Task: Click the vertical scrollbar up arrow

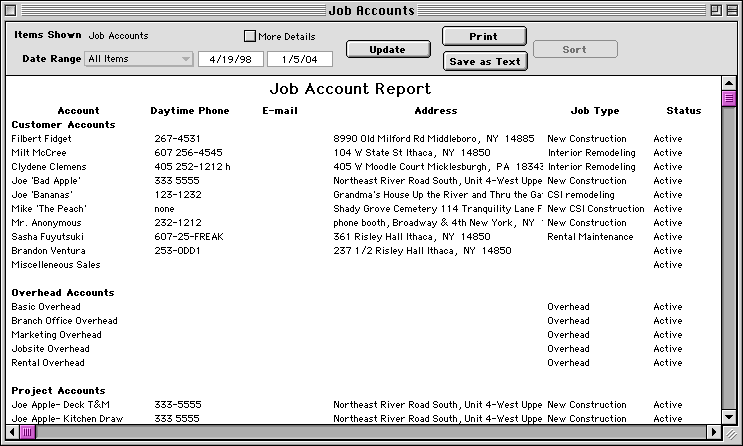Action: (x=729, y=83)
